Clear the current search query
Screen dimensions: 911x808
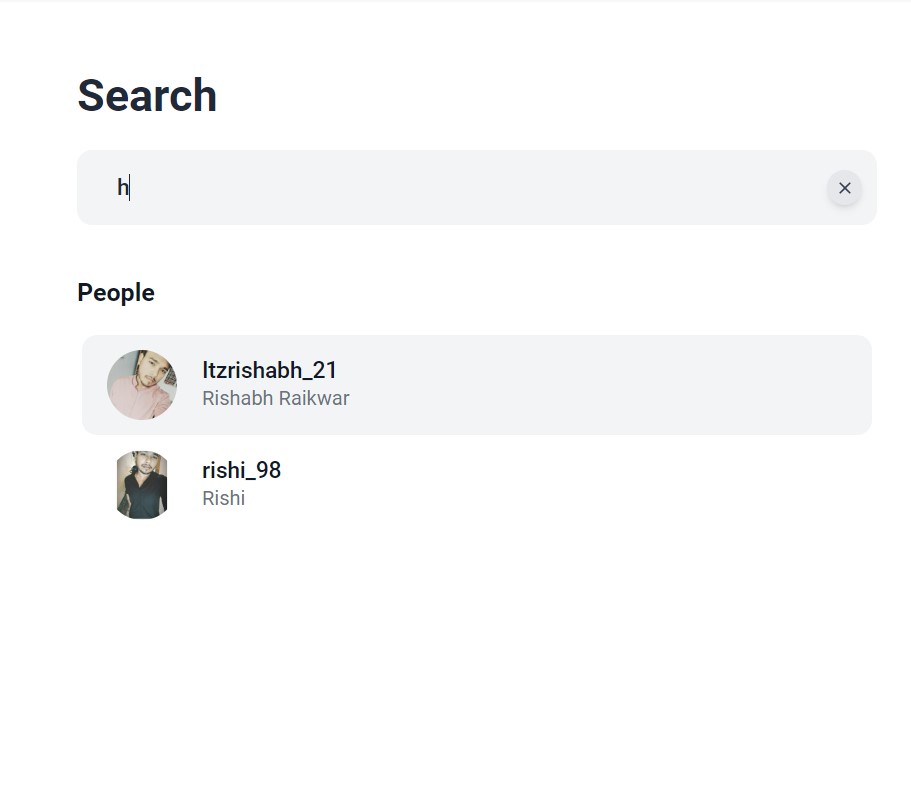[844, 188]
